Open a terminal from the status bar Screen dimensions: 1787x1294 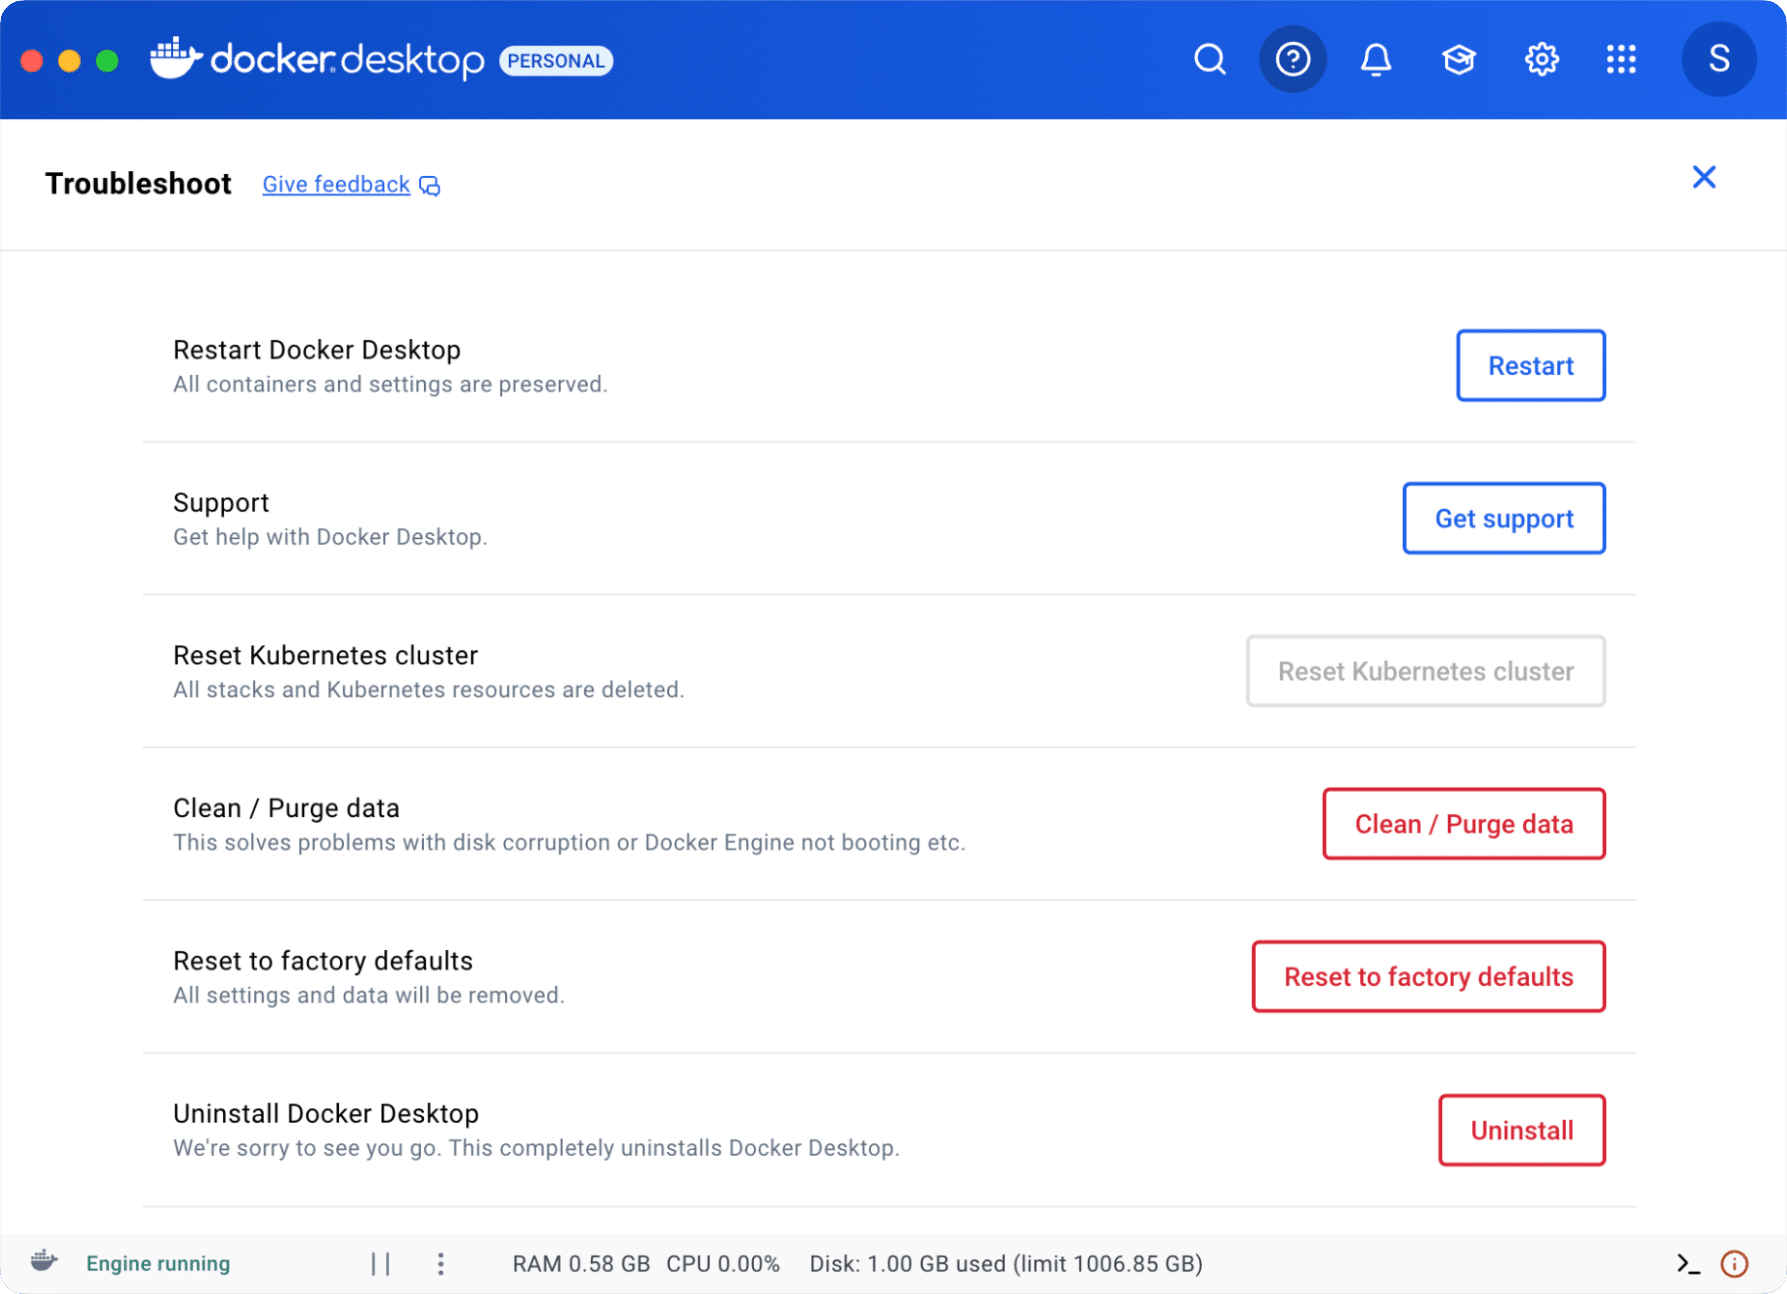pos(1690,1263)
